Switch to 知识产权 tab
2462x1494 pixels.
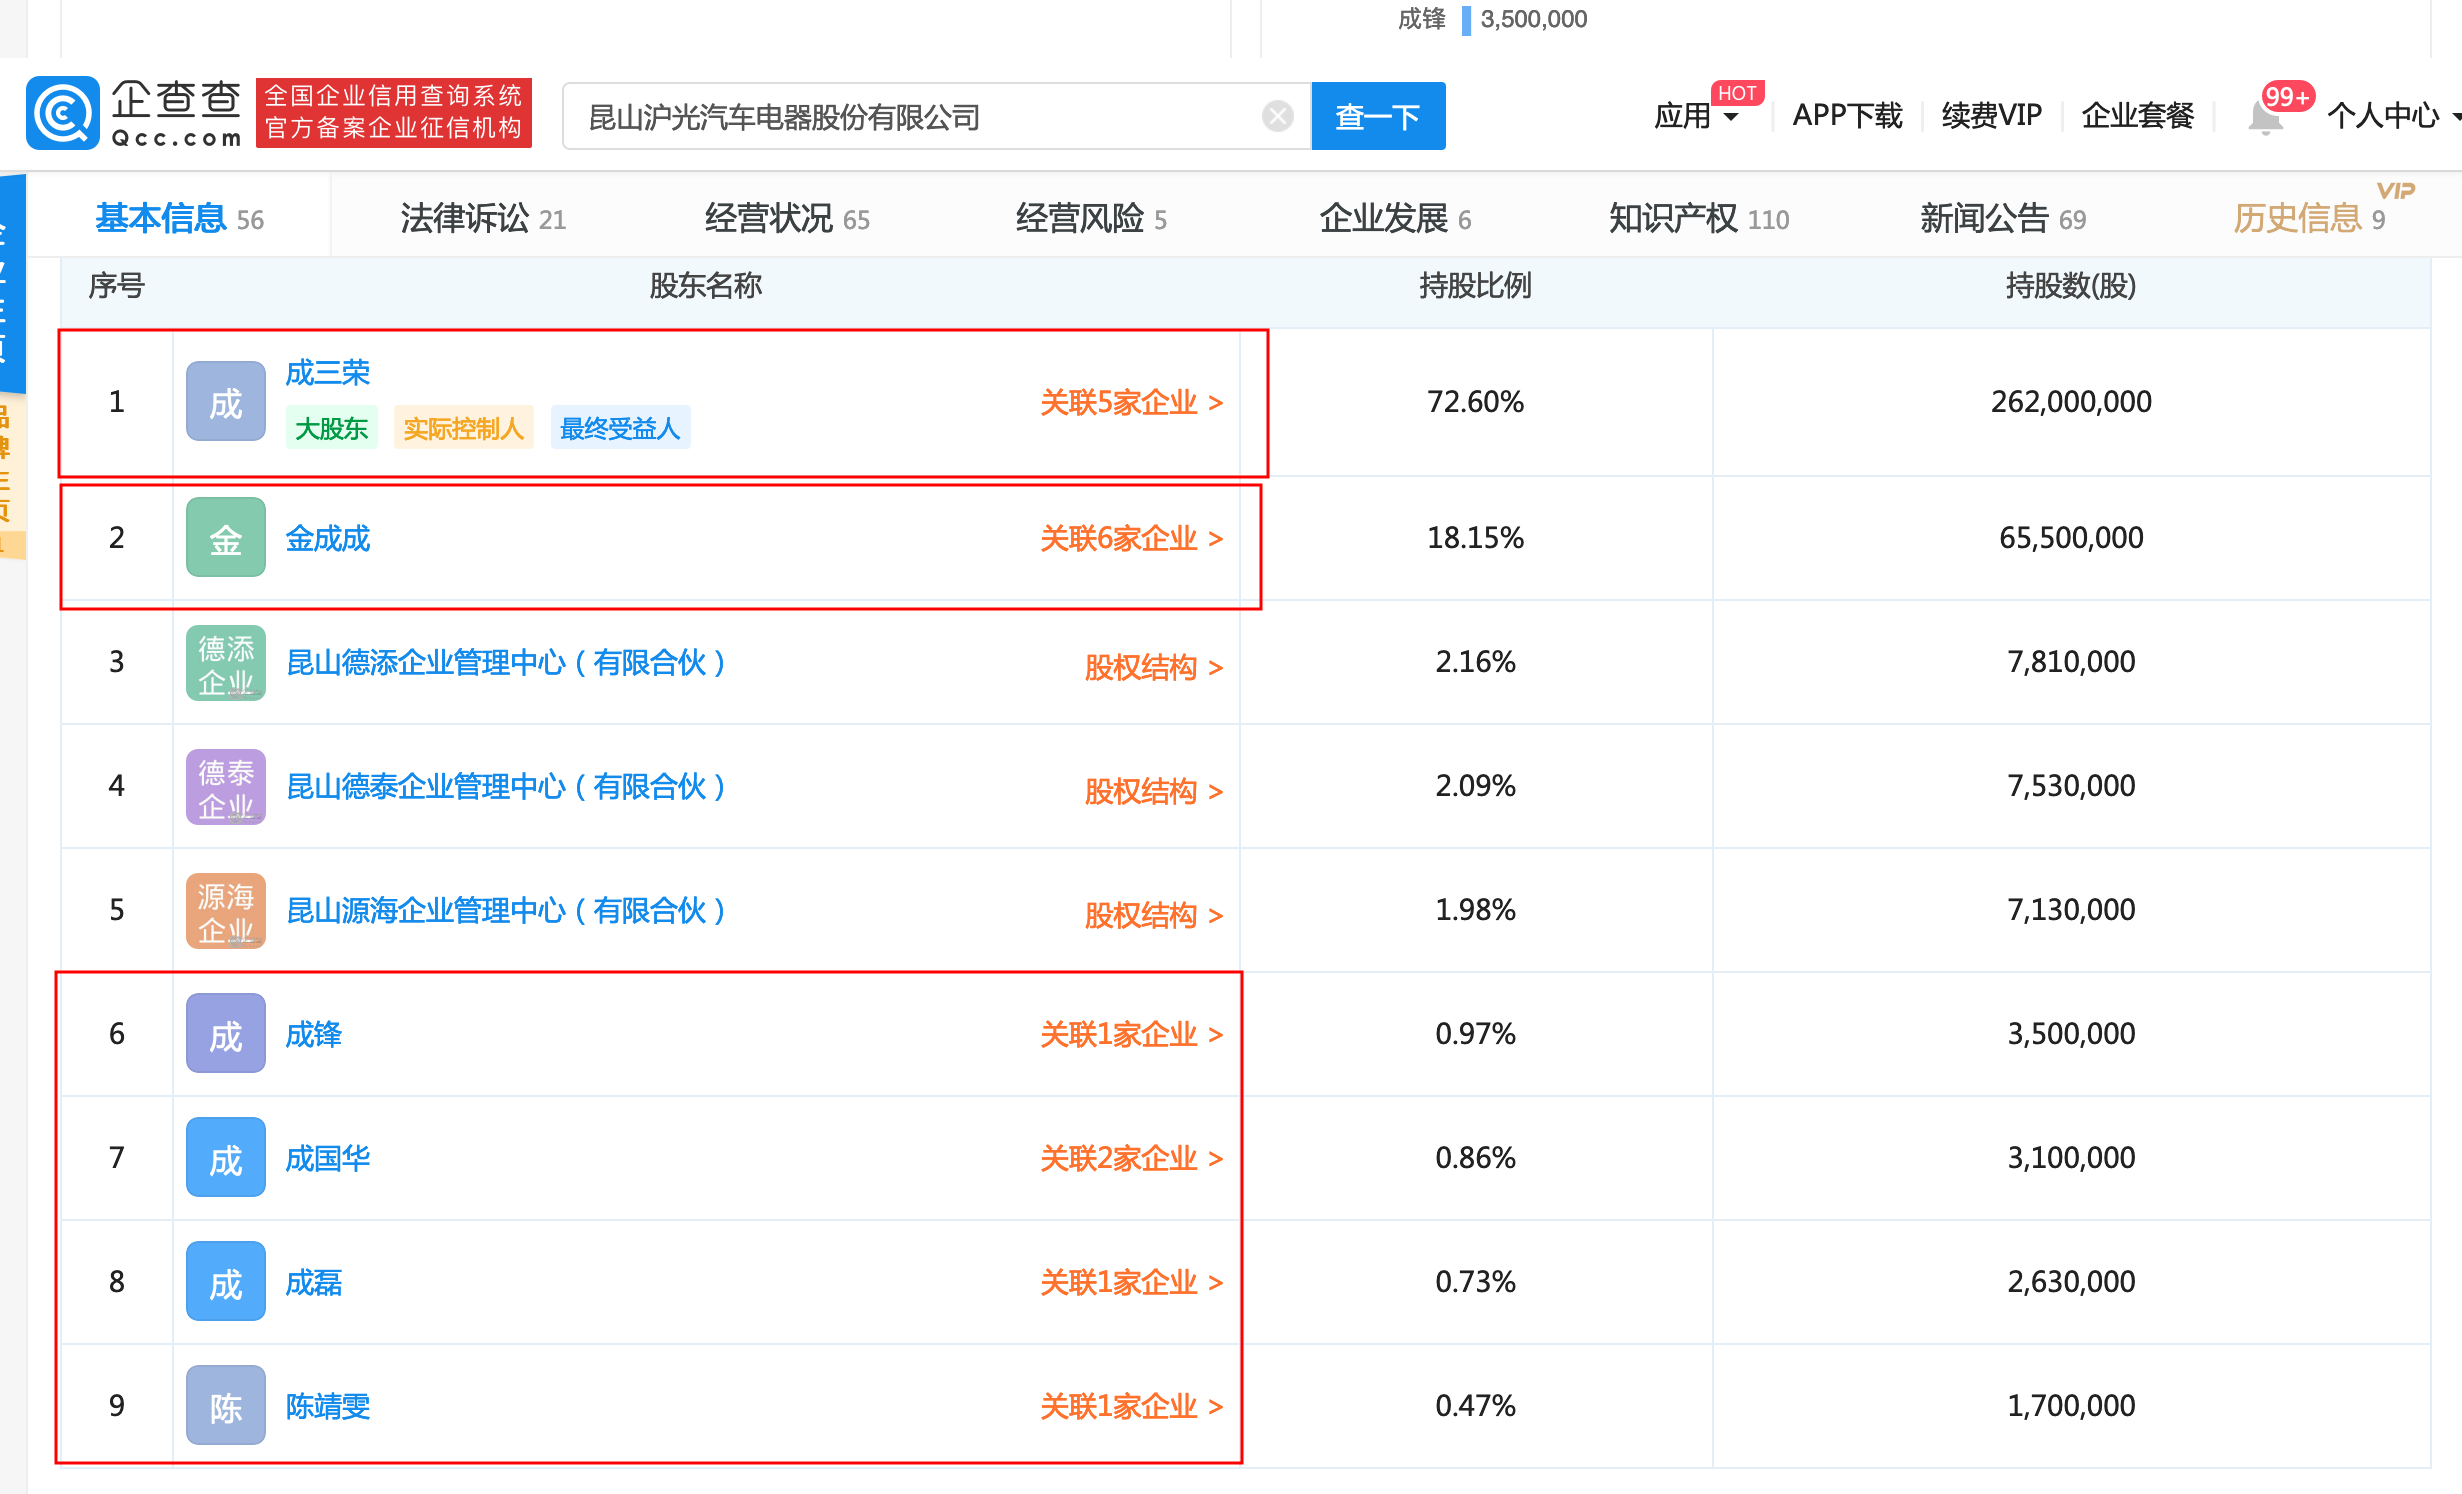click(1699, 218)
